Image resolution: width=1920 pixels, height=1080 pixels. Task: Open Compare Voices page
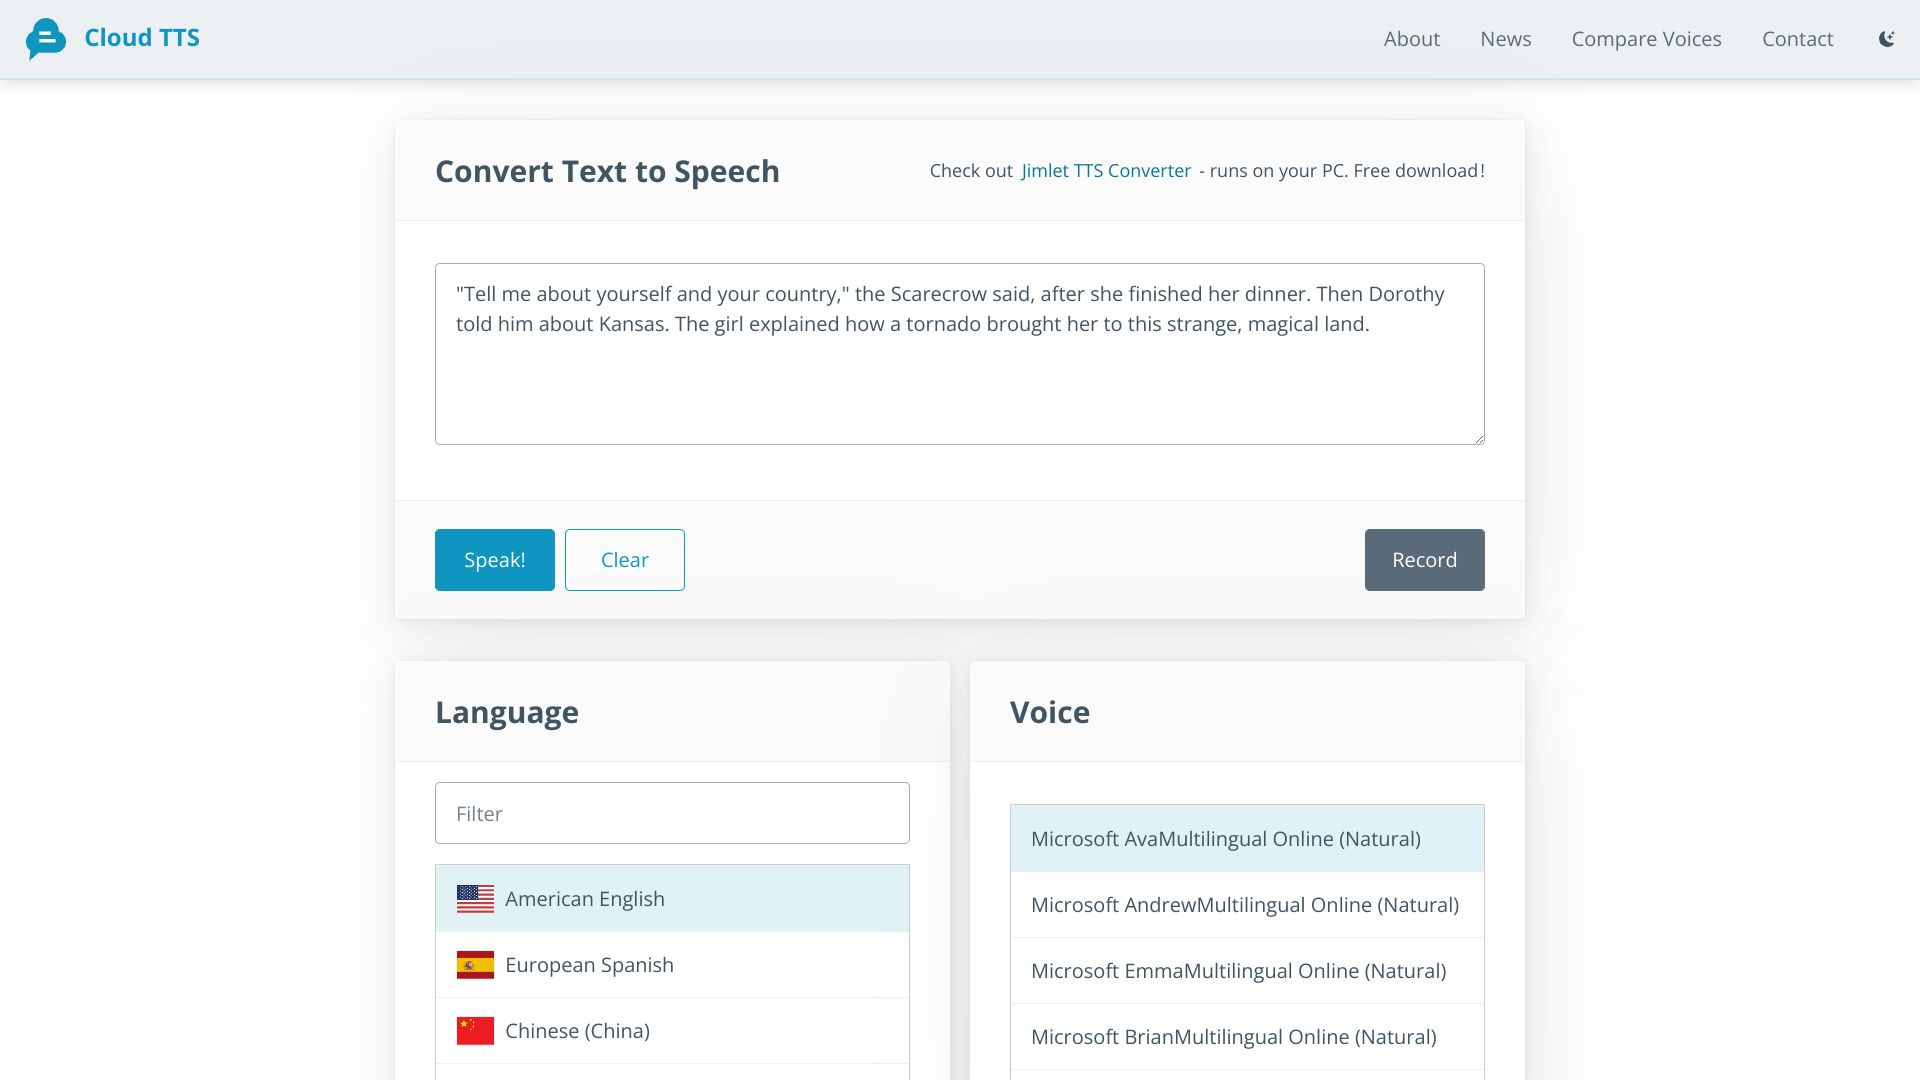[x=1646, y=39]
